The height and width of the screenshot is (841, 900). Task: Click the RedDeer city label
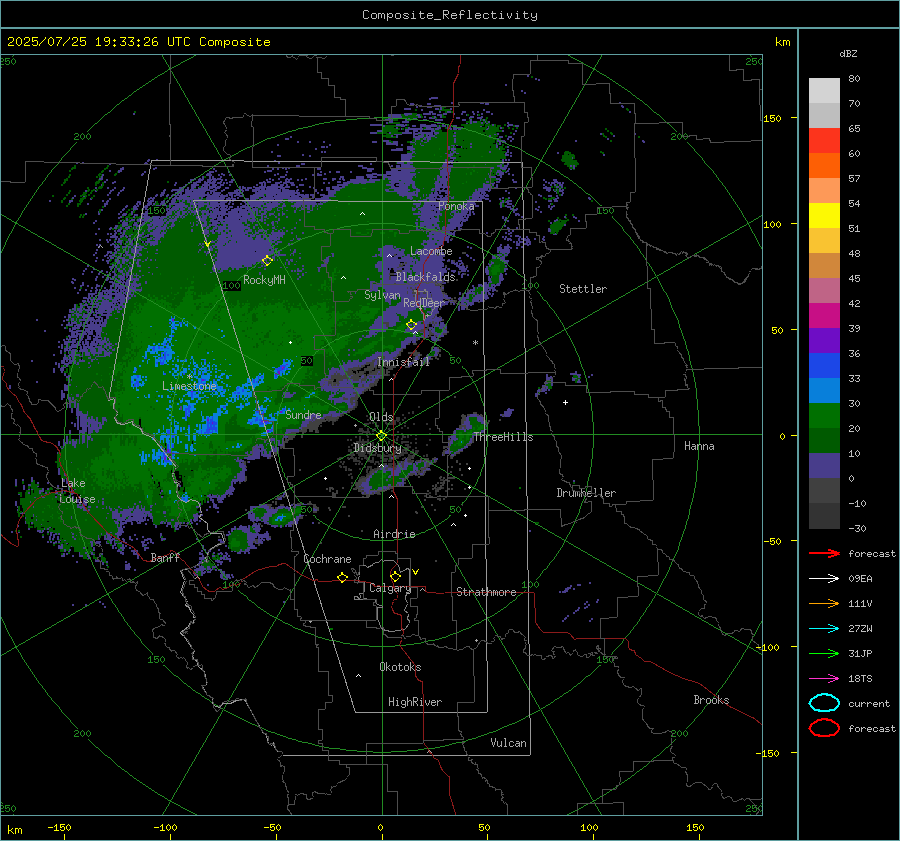click(424, 303)
